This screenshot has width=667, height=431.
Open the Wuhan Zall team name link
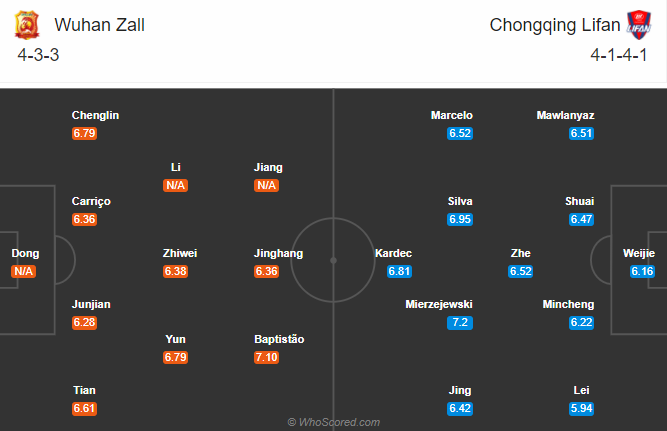pos(100,25)
